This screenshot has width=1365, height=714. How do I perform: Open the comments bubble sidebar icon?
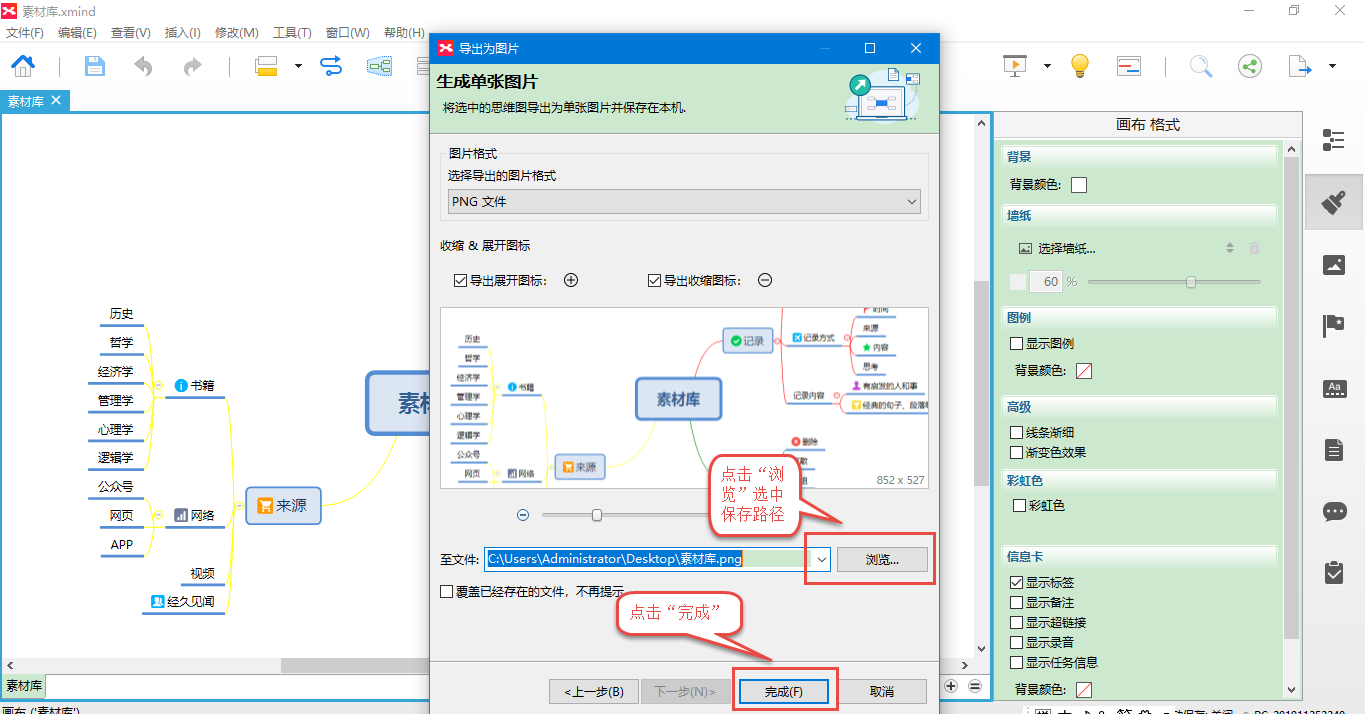tap(1334, 512)
